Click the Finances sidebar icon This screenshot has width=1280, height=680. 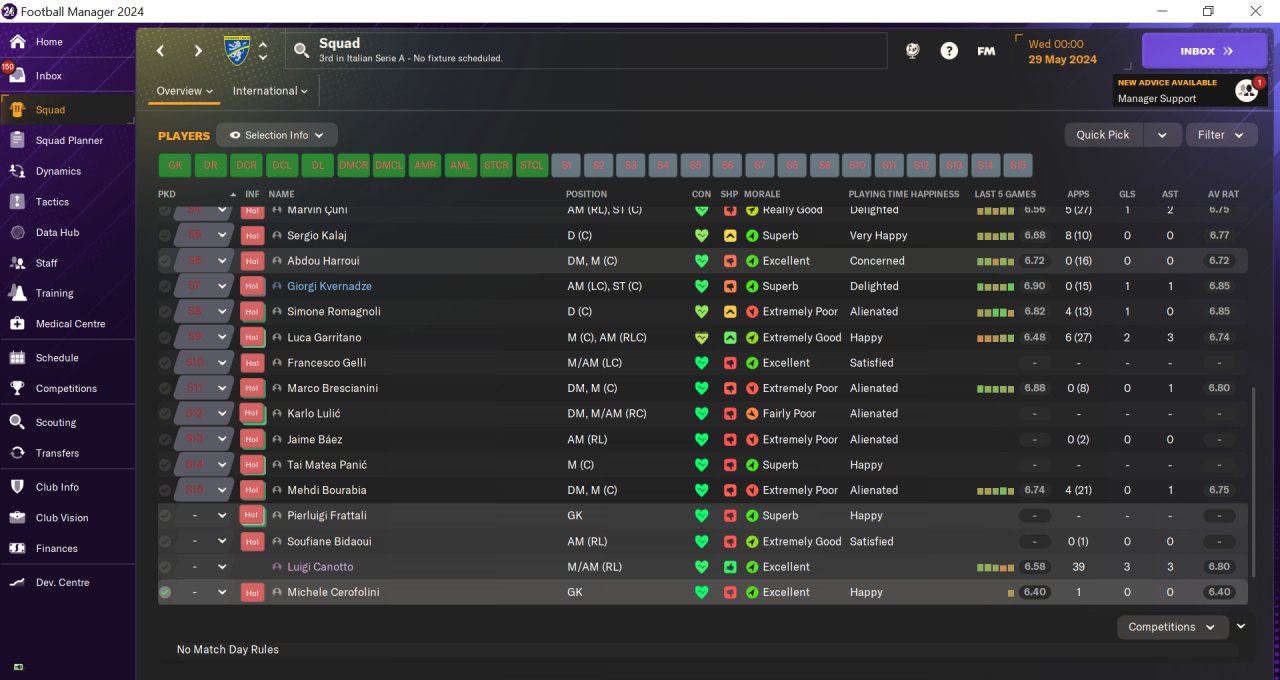point(17,548)
